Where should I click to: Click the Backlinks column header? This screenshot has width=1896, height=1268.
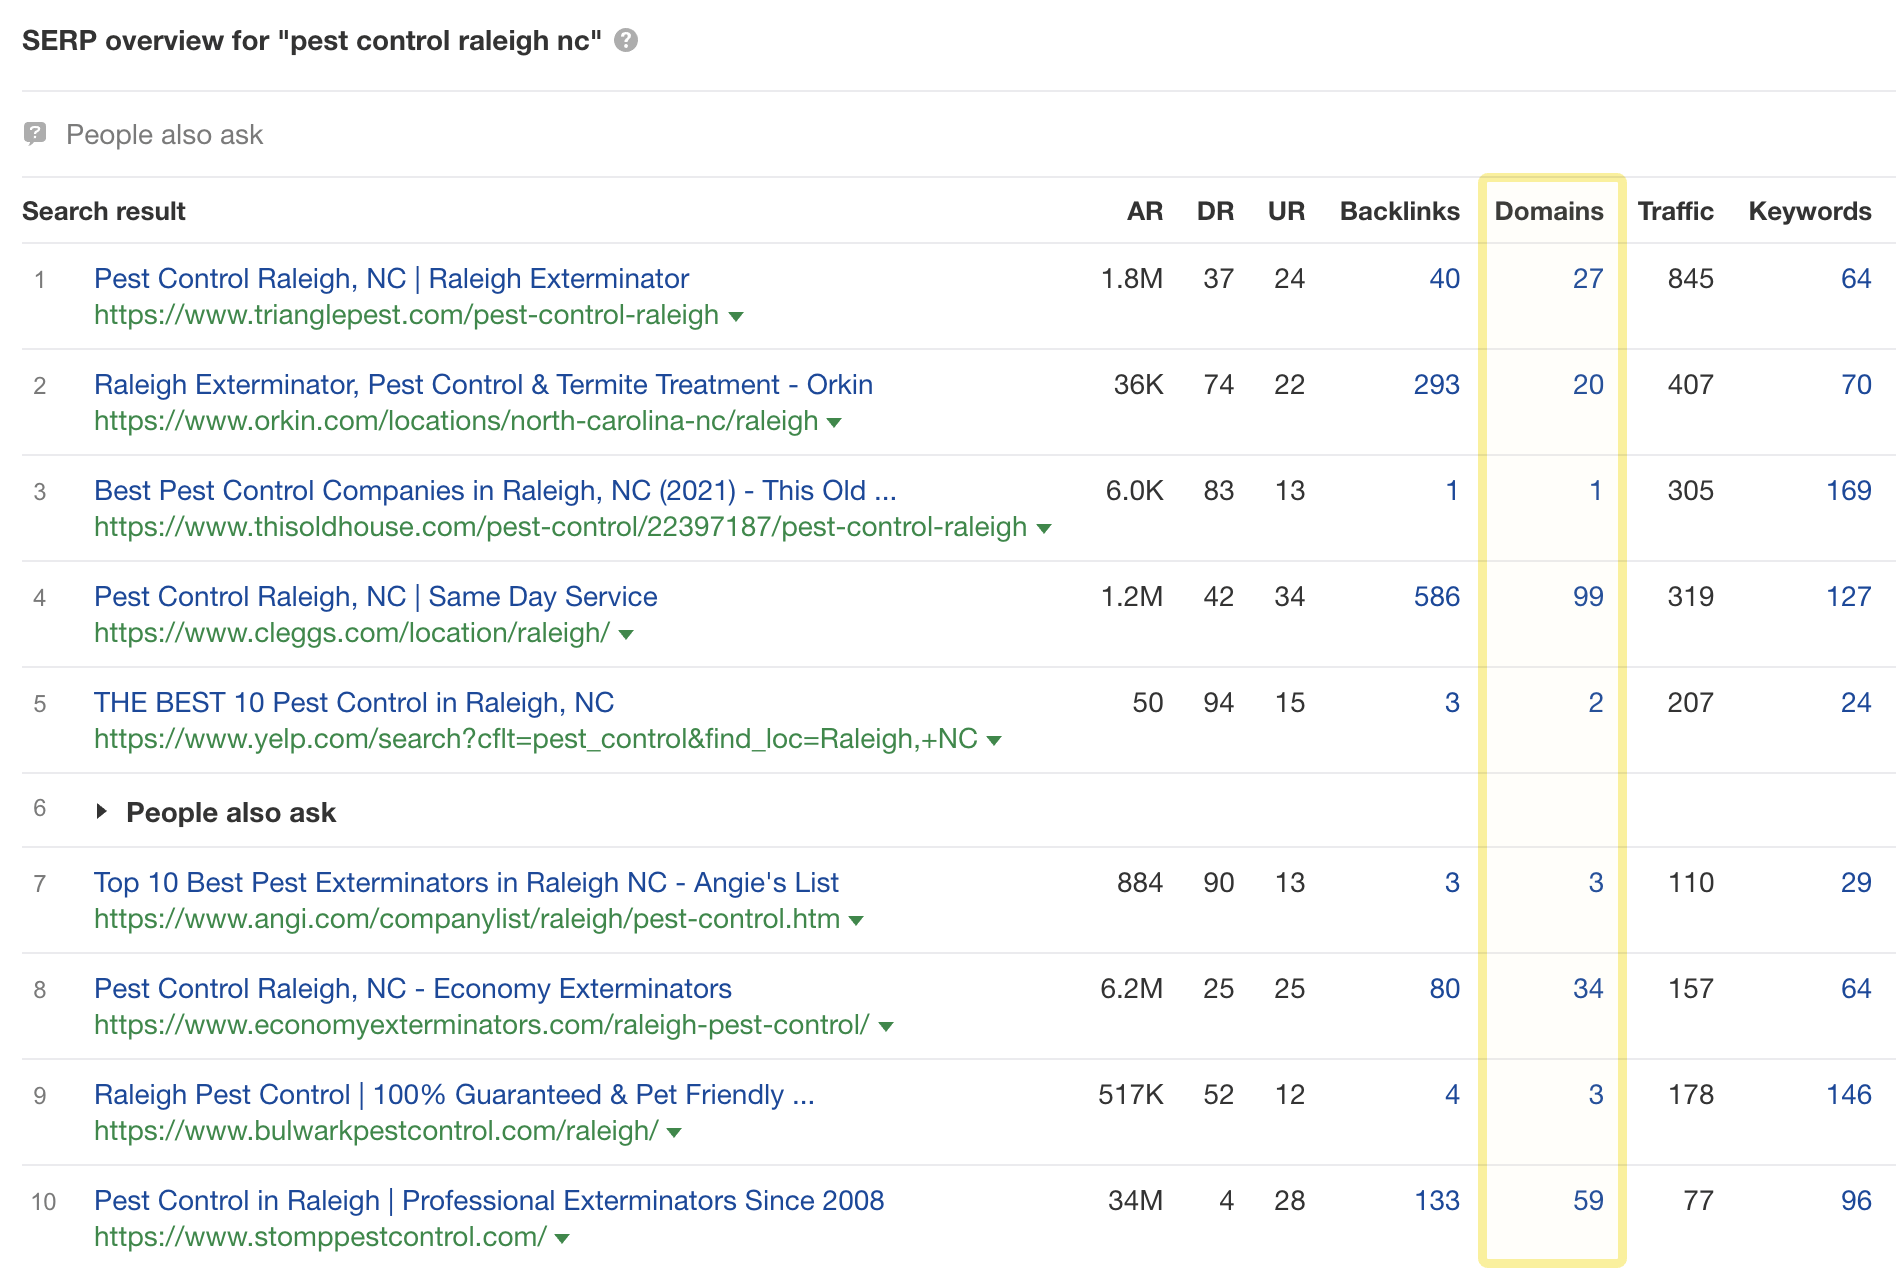(1399, 212)
